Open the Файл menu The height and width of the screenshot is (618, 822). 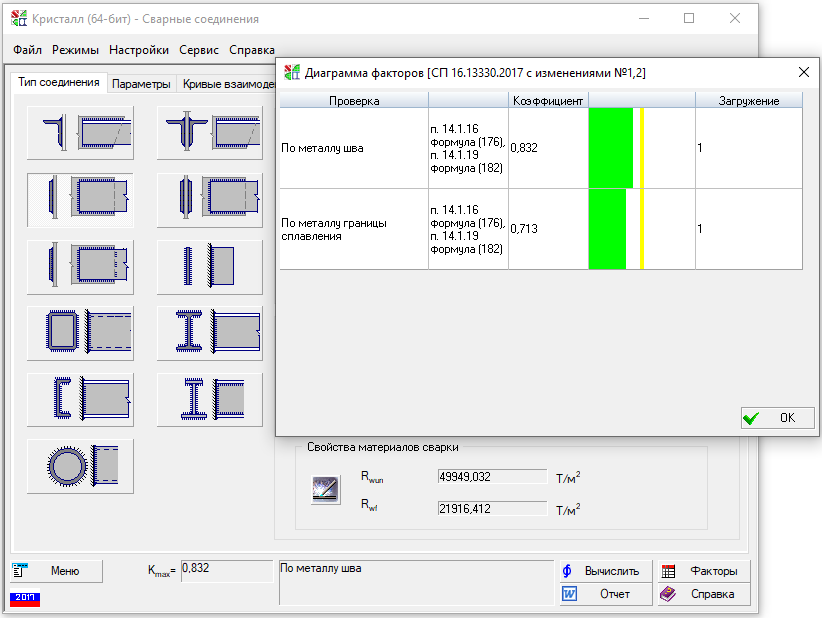pyautogui.click(x=27, y=50)
